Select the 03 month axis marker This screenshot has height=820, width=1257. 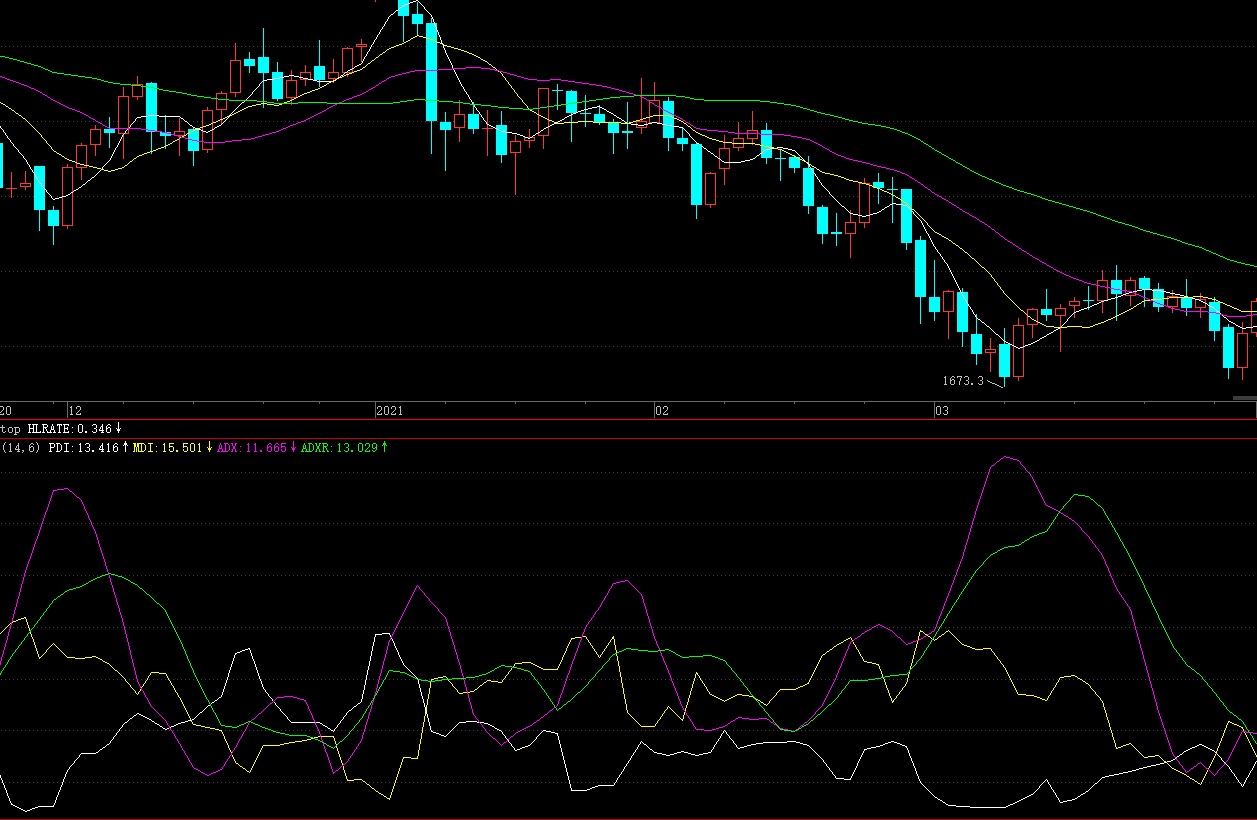[940, 411]
